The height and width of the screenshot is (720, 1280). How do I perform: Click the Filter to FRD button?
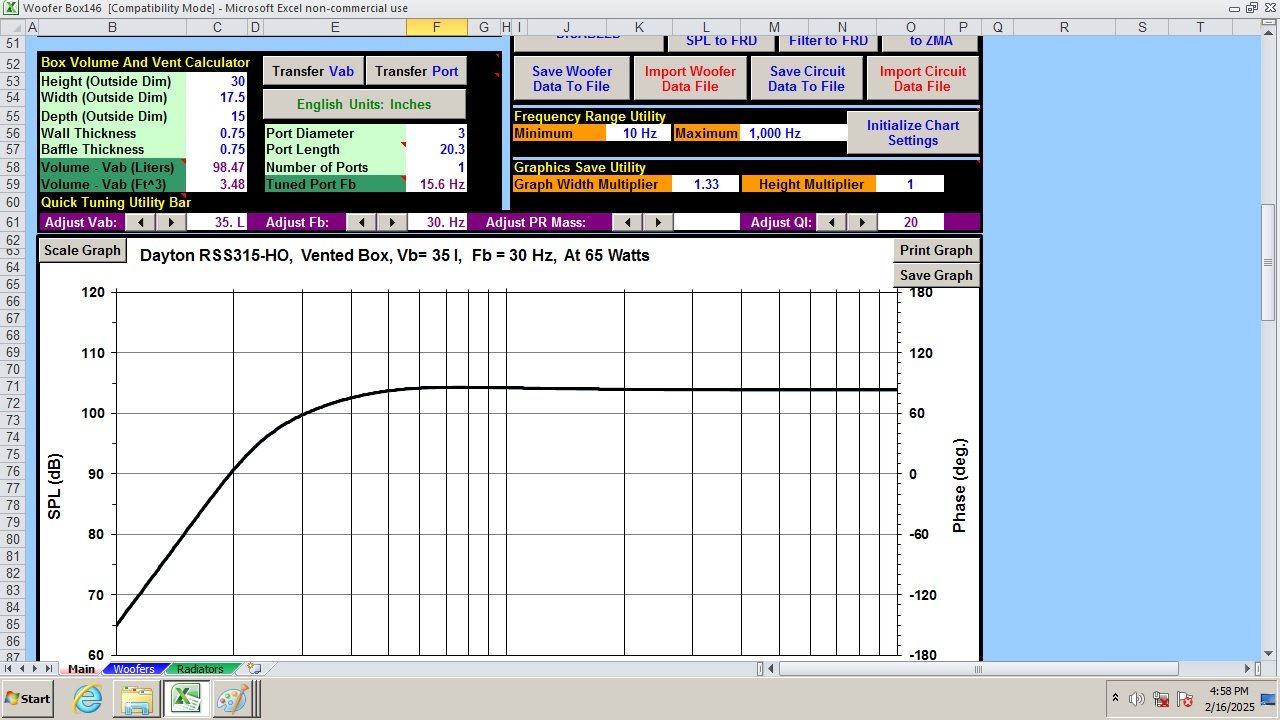click(828, 41)
